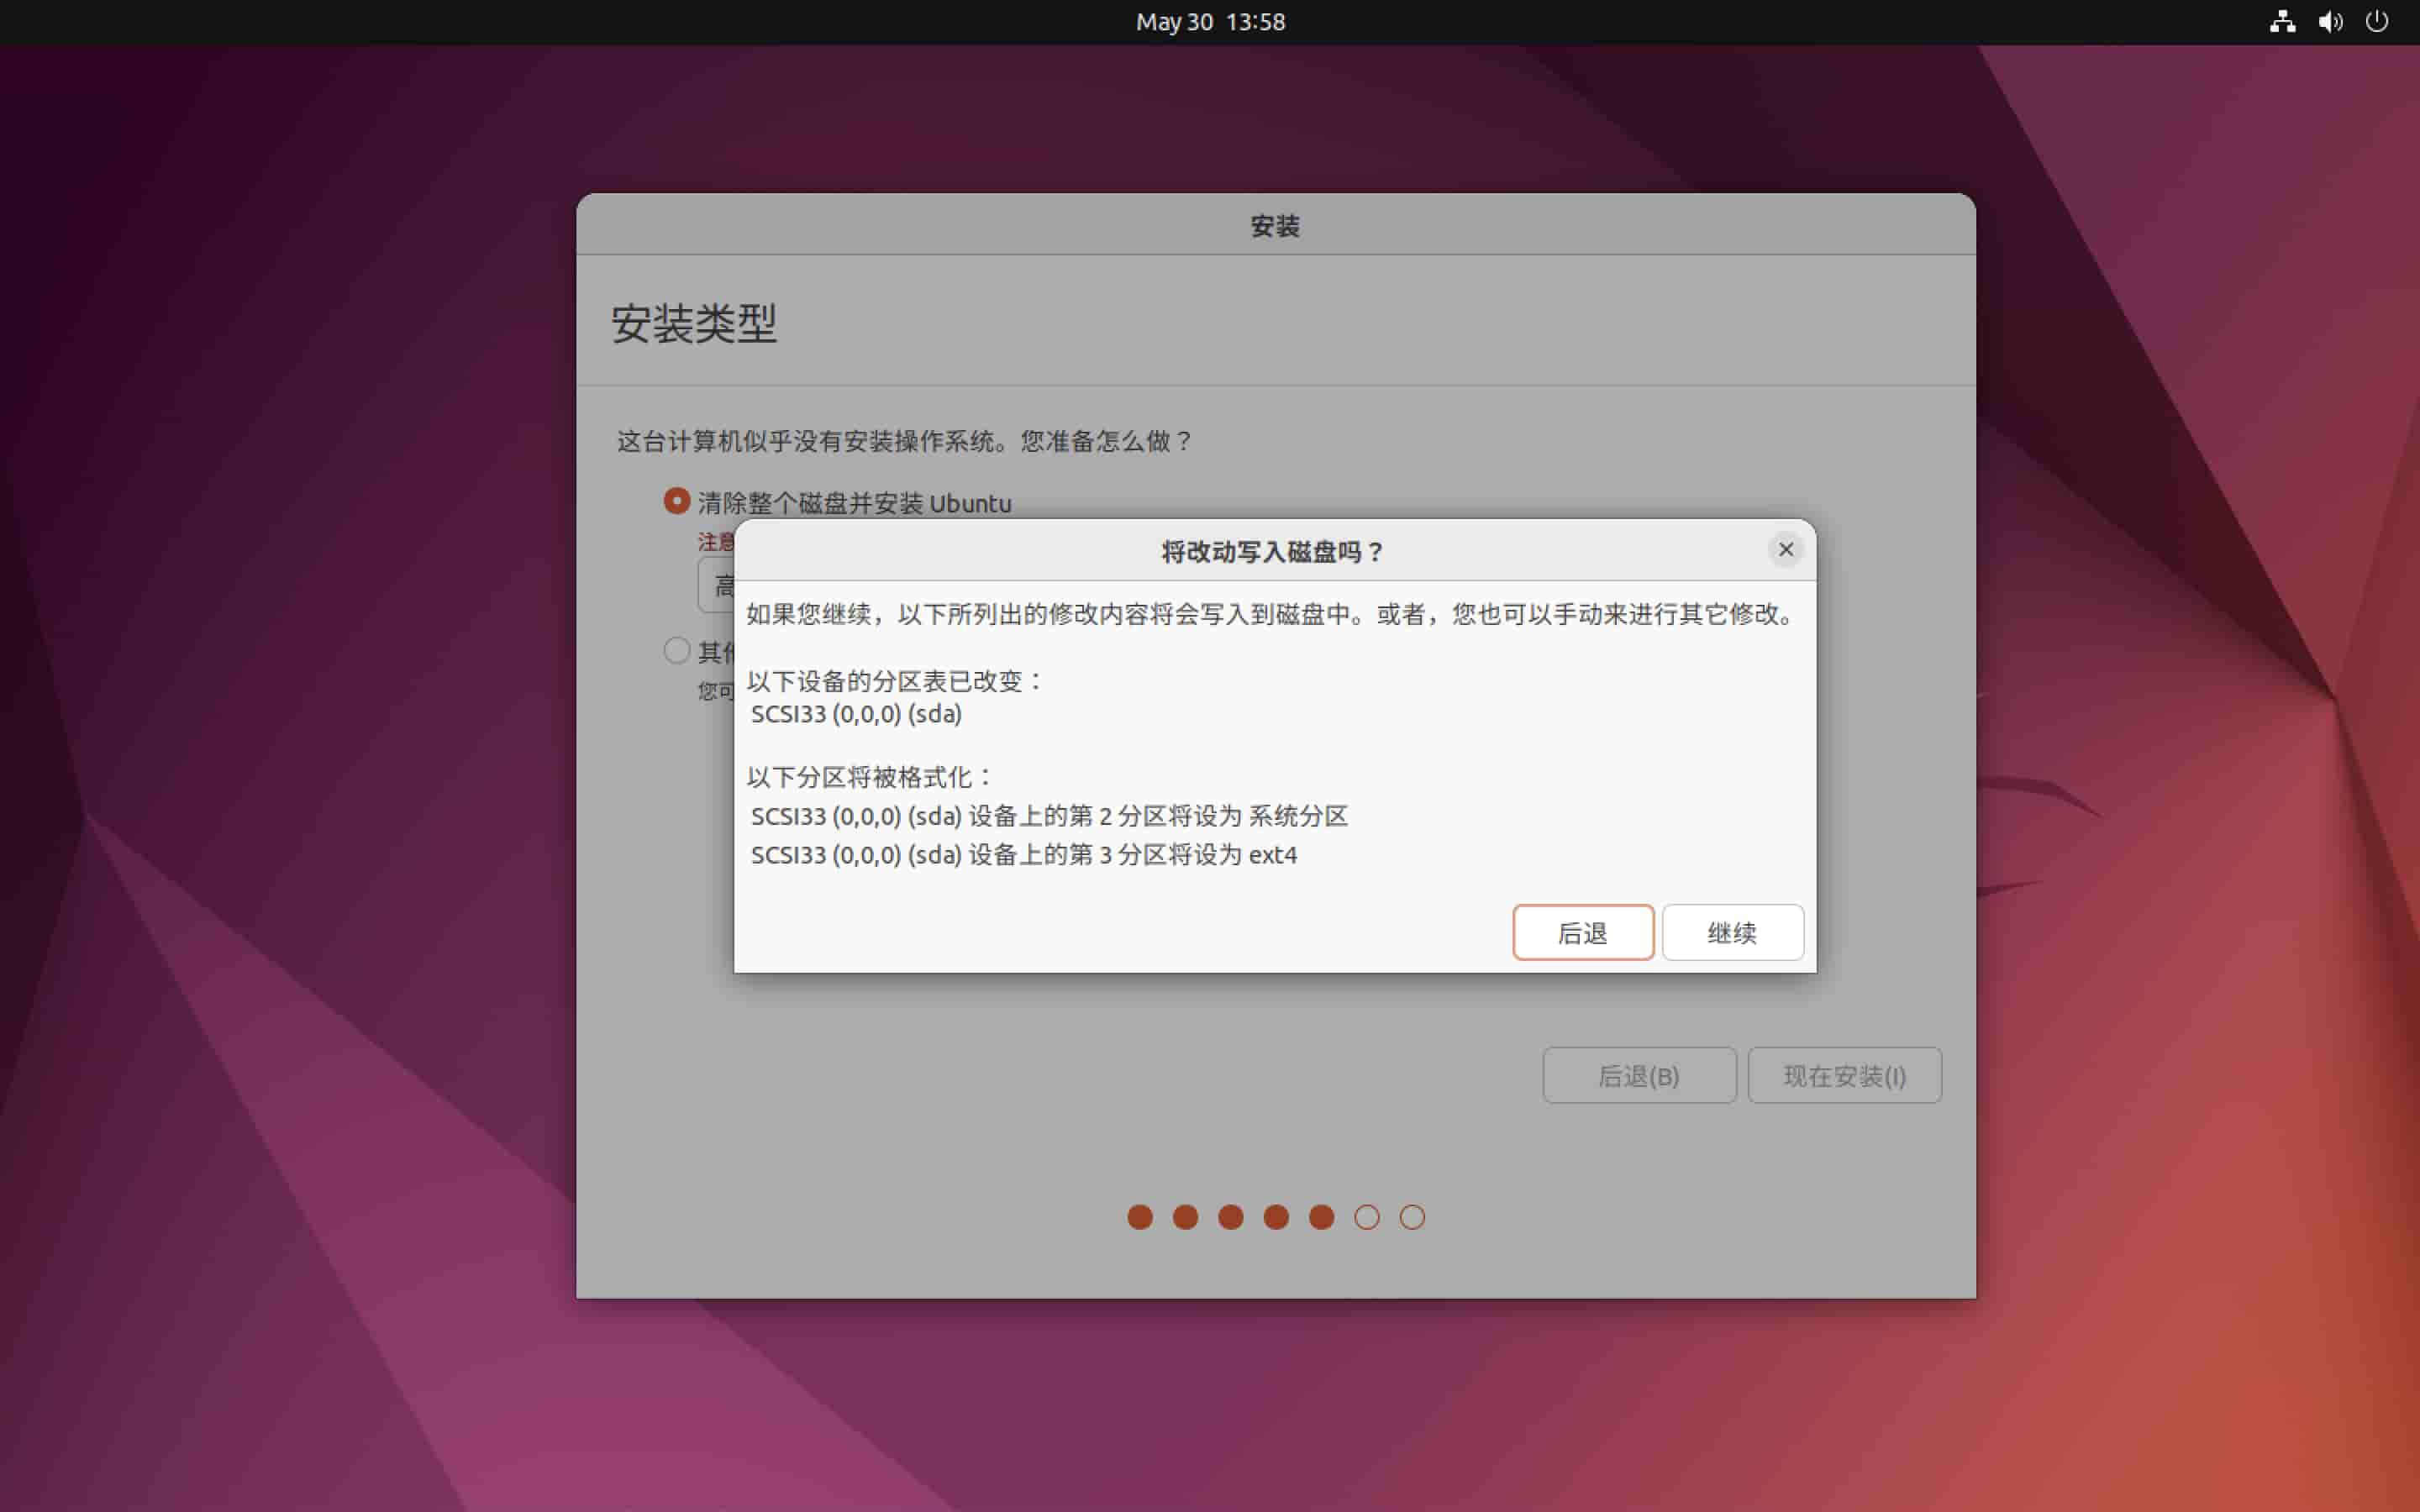
Task: Click the 现在安装(I) button
Action: click(1844, 1075)
